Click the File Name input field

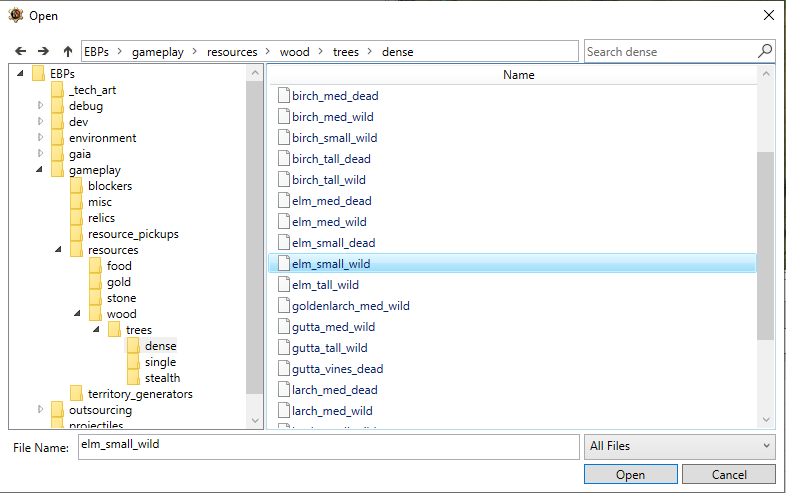[329, 446]
